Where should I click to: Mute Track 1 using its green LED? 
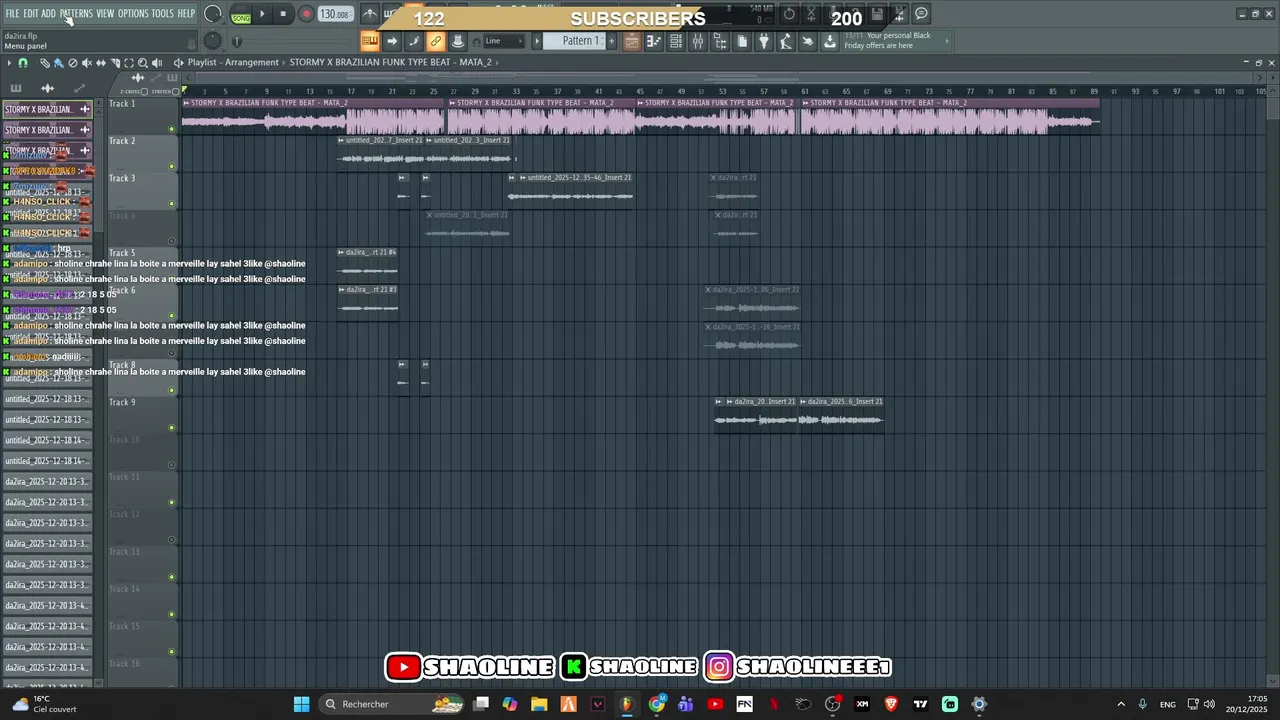(x=172, y=129)
